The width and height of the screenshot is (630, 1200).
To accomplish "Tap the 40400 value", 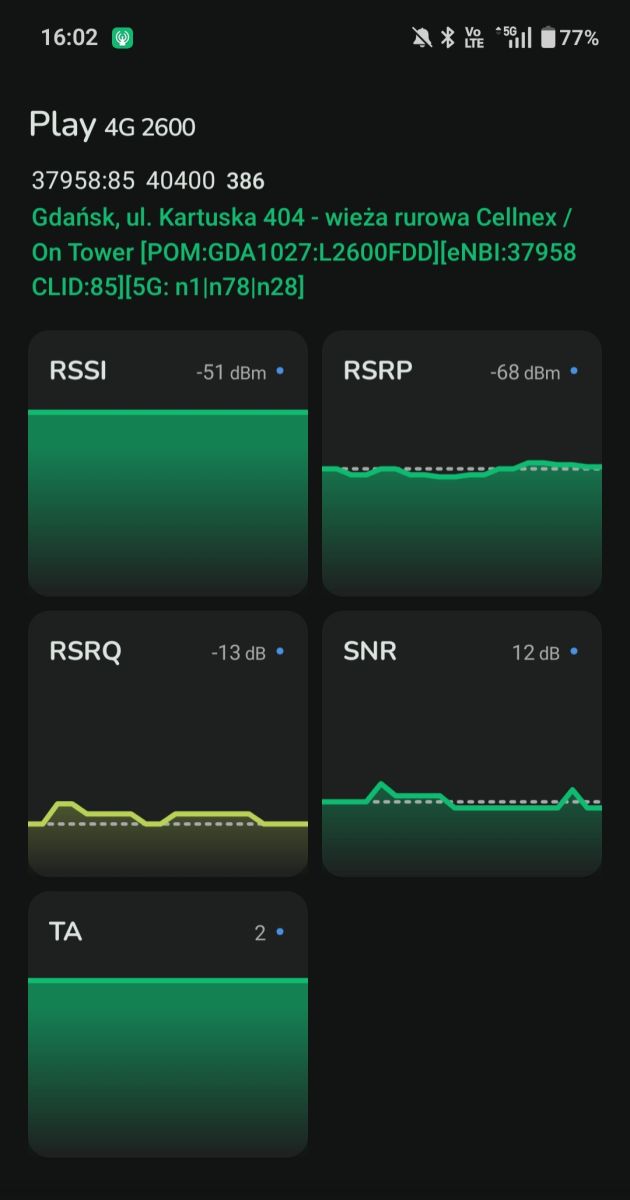I will tap(181, 181).
